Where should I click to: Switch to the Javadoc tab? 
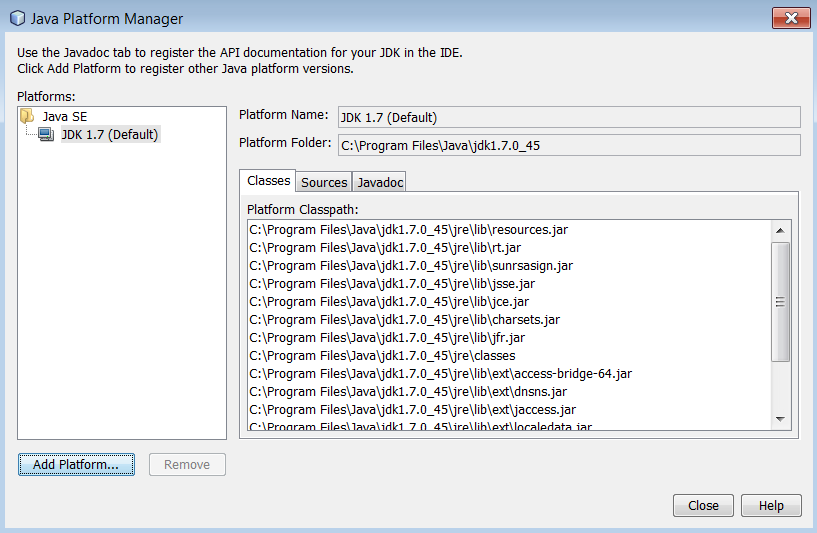(379, 182)
